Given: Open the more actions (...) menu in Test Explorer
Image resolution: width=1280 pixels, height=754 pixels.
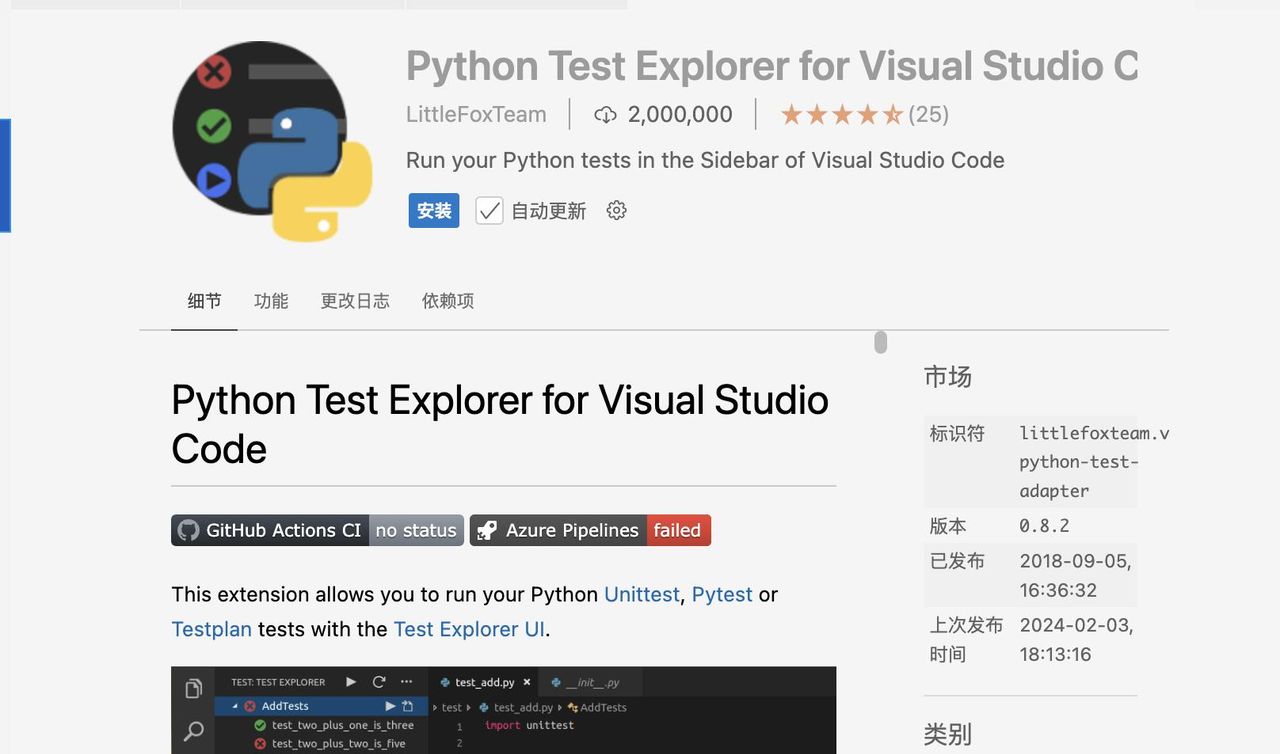Looking at the screenshot, I should coord(408,681).
